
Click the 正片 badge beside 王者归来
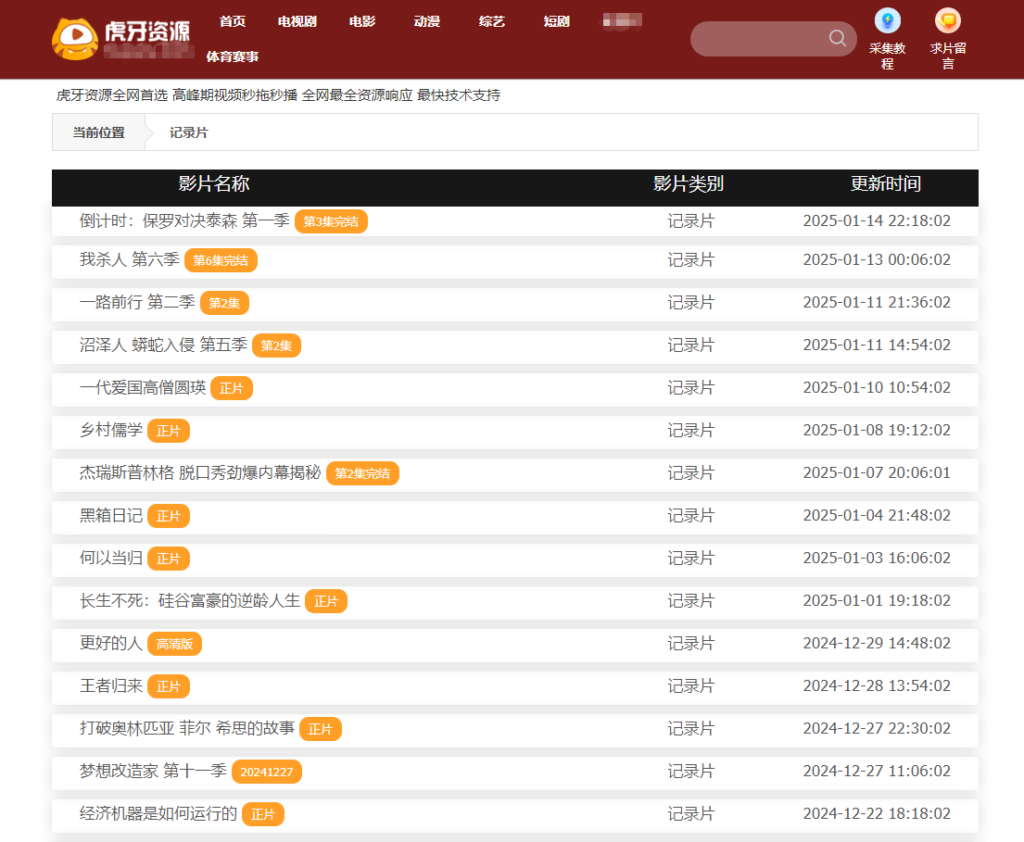click(x=168, y=687)
